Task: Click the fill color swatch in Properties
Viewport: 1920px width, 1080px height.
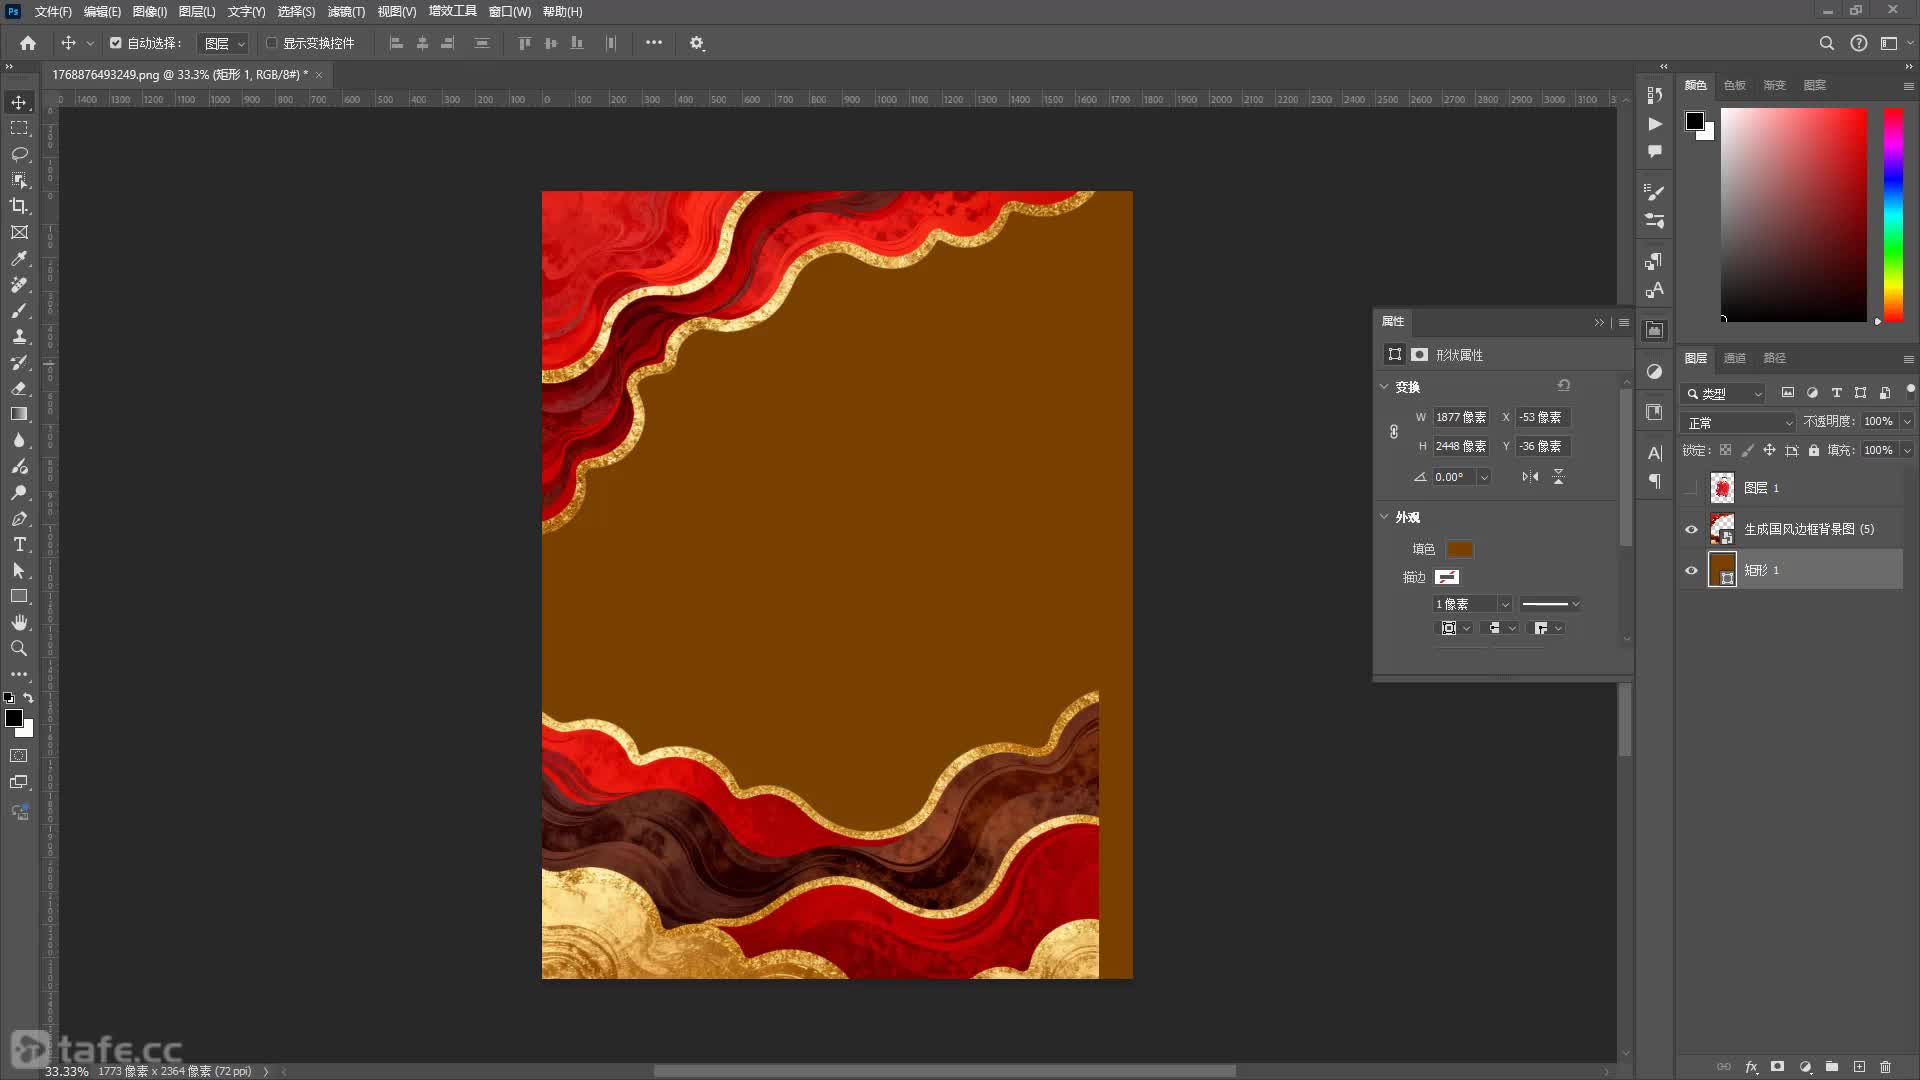Action: [x=1459, y=549]
